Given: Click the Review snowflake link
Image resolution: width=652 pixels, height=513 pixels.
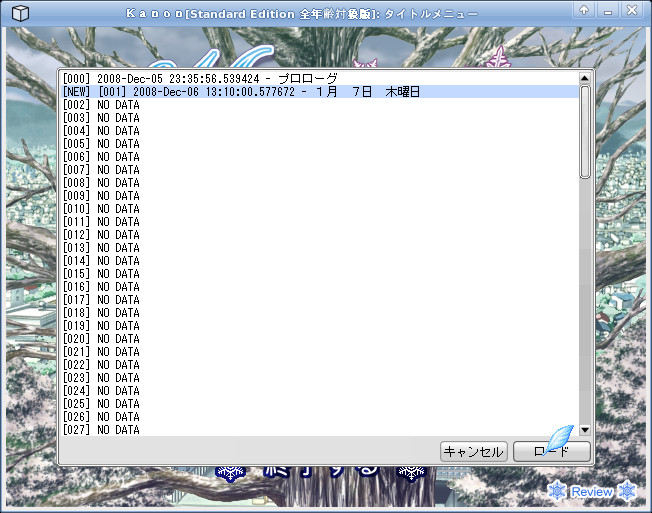Looking at the screenshot, I should (x=592, y=491).
